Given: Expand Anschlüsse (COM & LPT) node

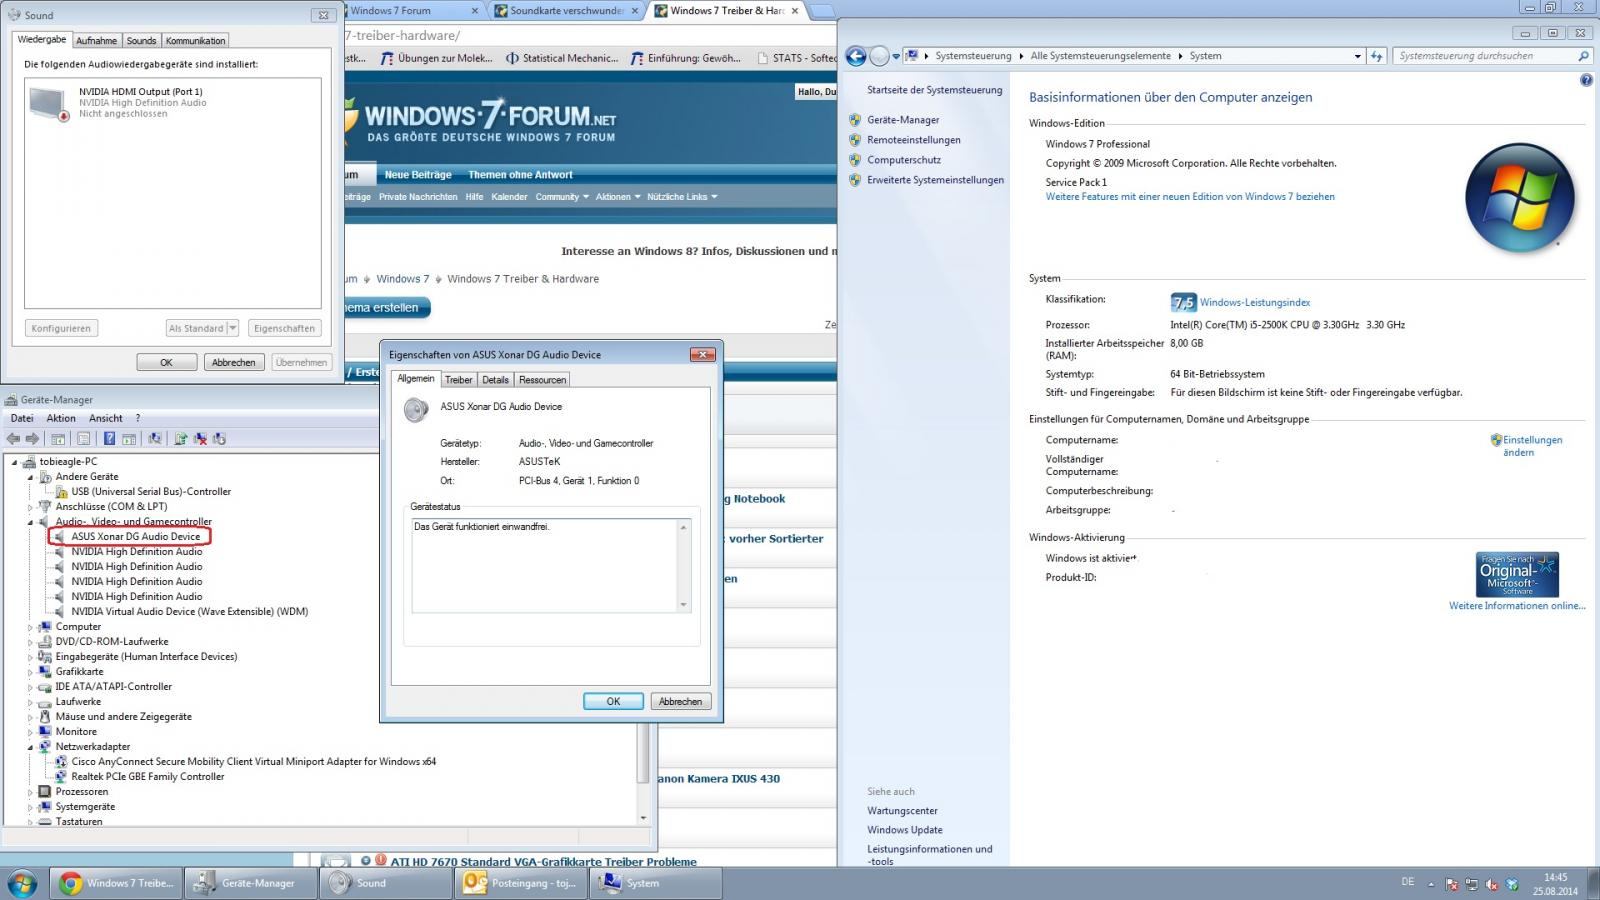Looking at the screenshot, I should (31, 507).
